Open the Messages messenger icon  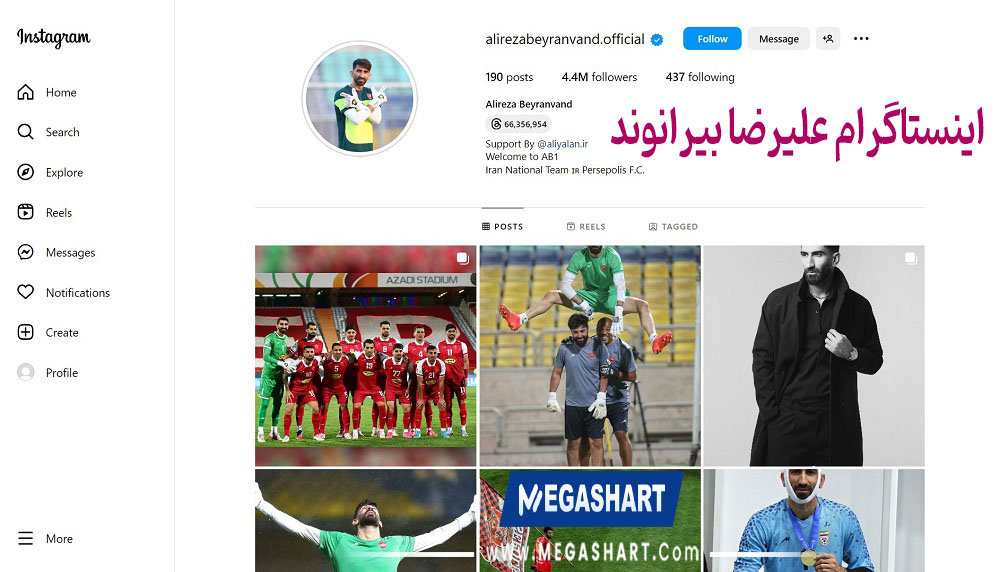coord(26,252)
